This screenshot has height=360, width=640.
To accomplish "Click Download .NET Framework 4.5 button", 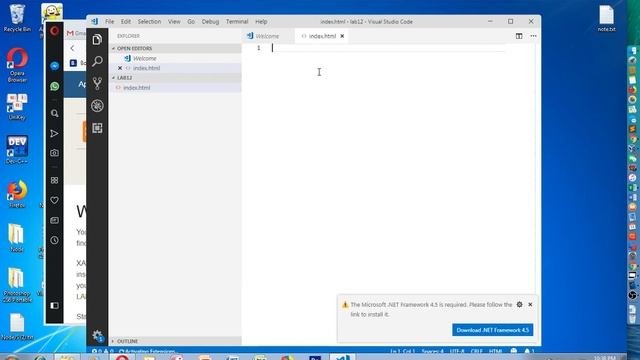I will click(x=492, y=330).
